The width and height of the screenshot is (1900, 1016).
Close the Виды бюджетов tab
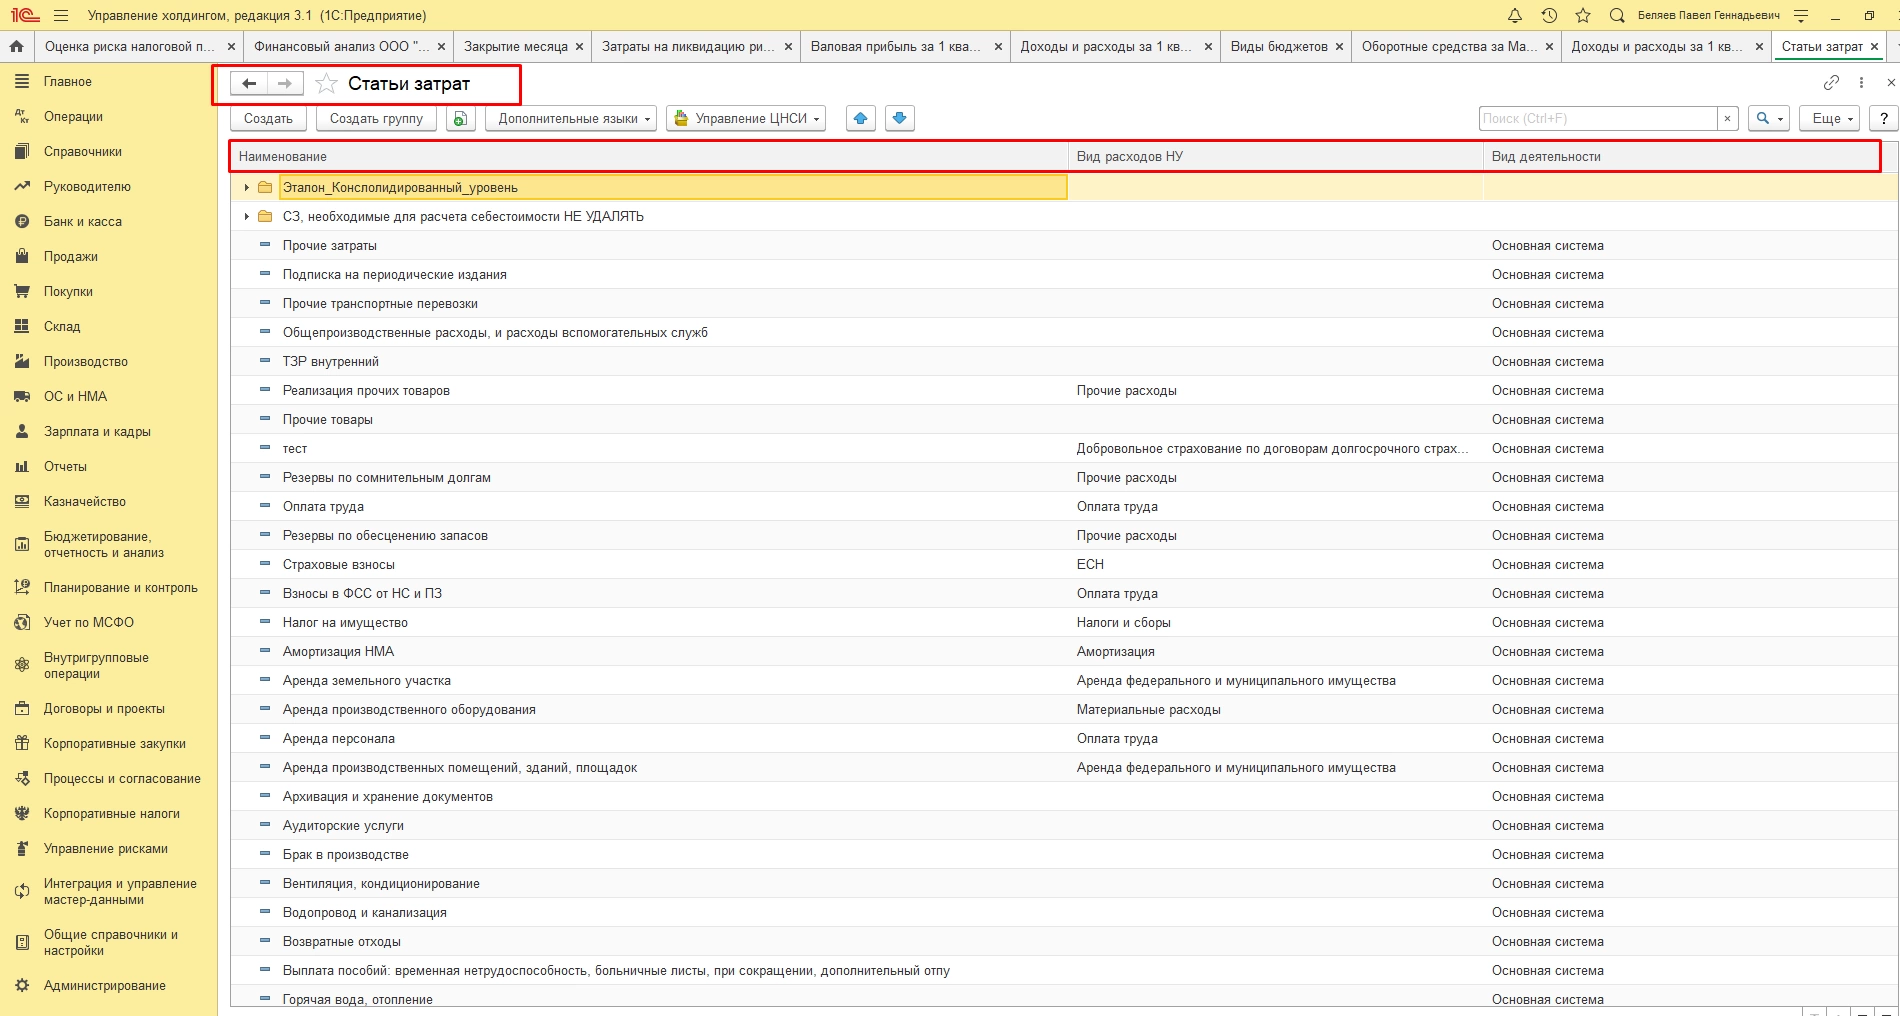[x=1339, y=47]
